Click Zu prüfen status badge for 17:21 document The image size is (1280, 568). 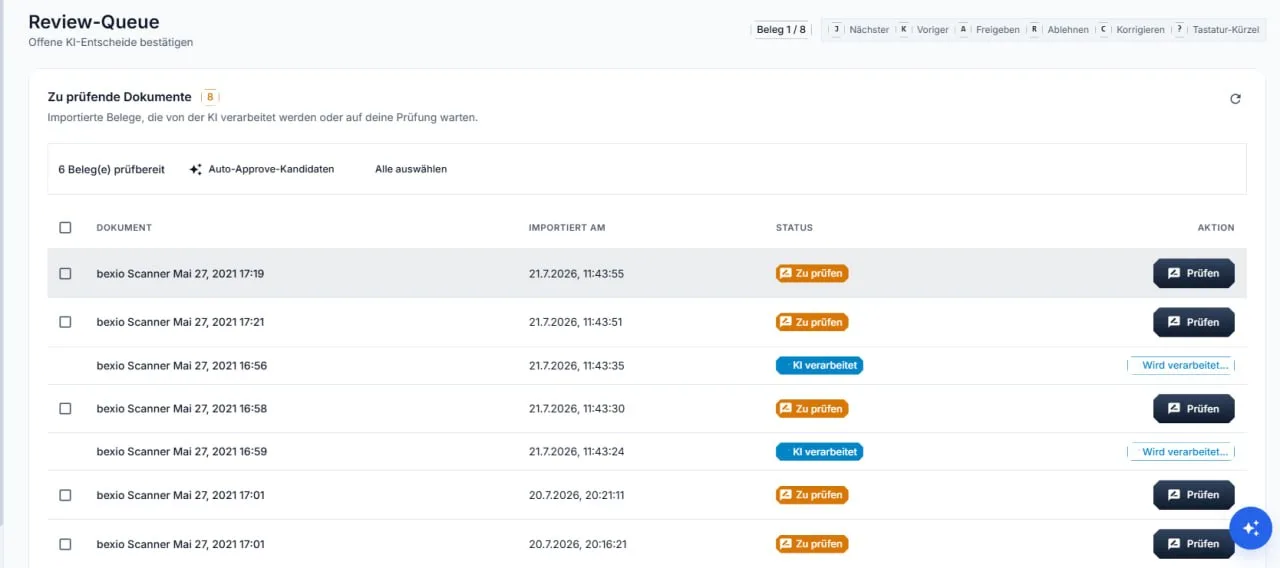(x=812, y=322)
